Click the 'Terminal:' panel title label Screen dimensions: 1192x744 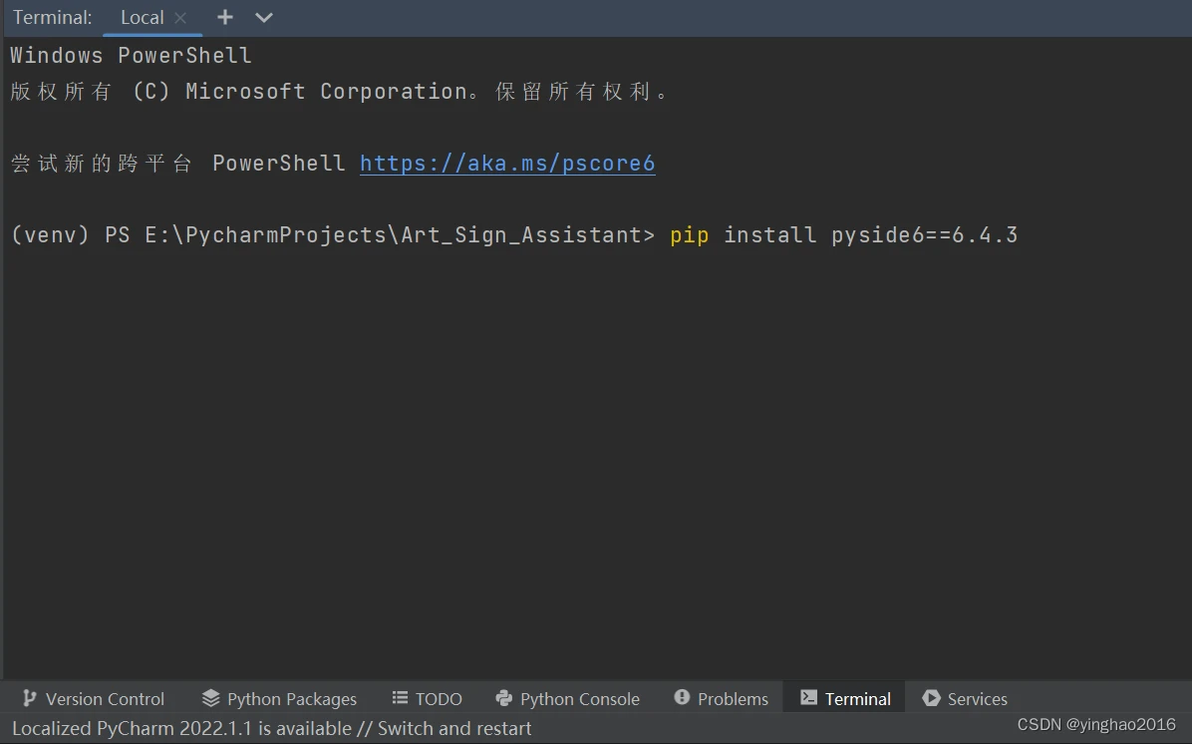tap(52, 18)
